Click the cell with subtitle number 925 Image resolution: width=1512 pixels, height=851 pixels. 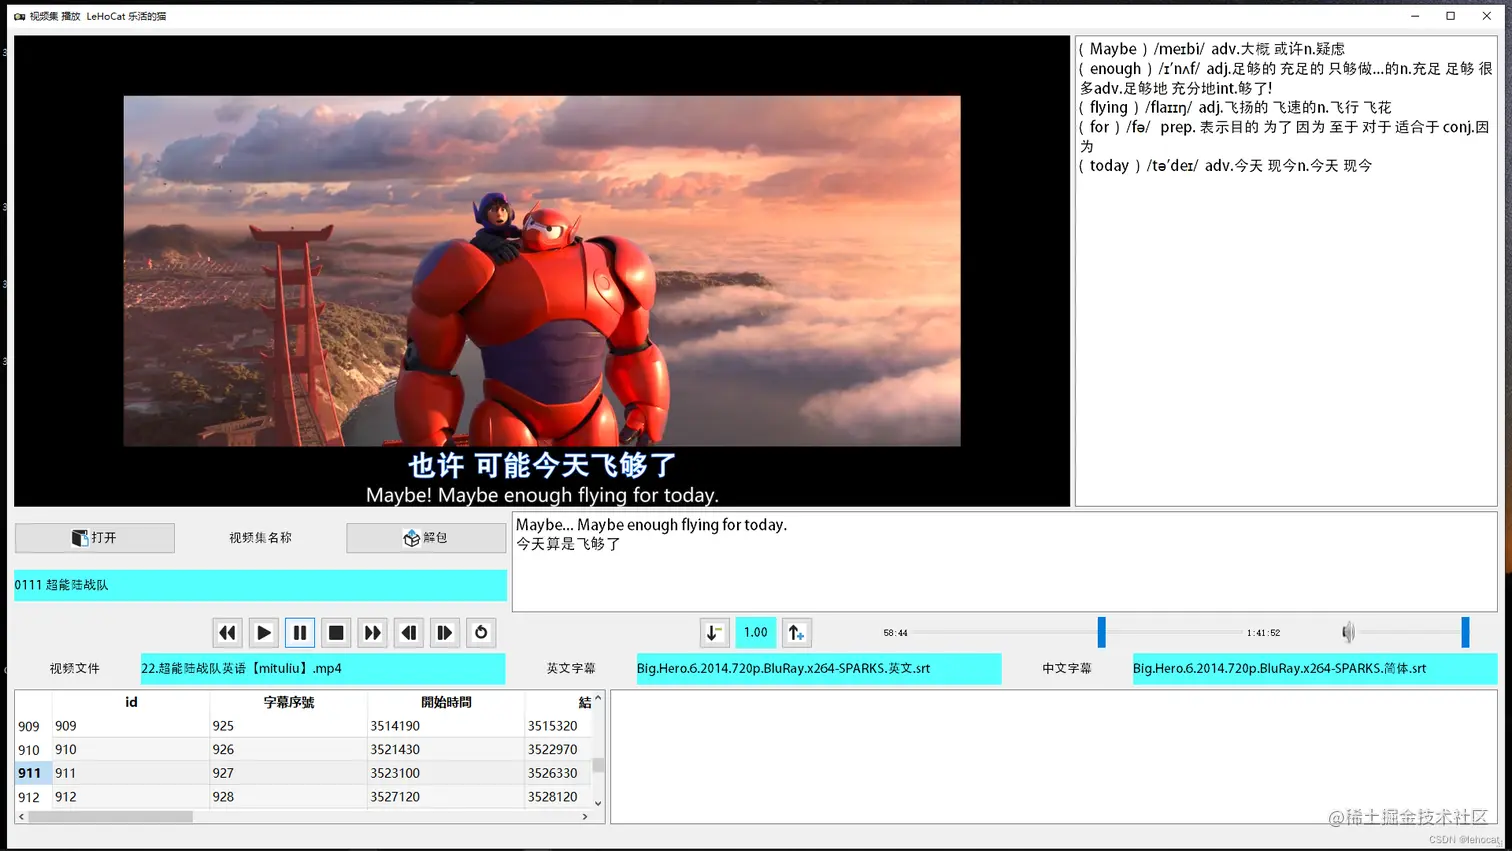coord(288,726)
